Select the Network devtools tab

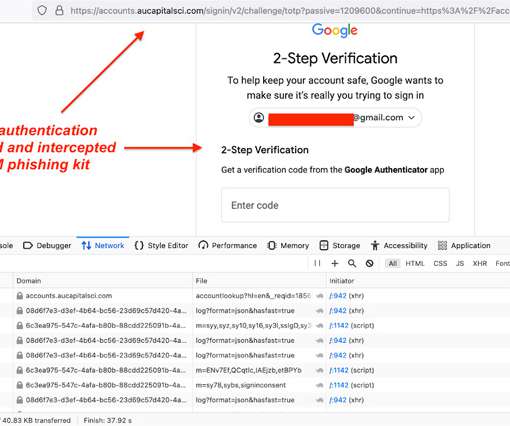coord(103,246)
